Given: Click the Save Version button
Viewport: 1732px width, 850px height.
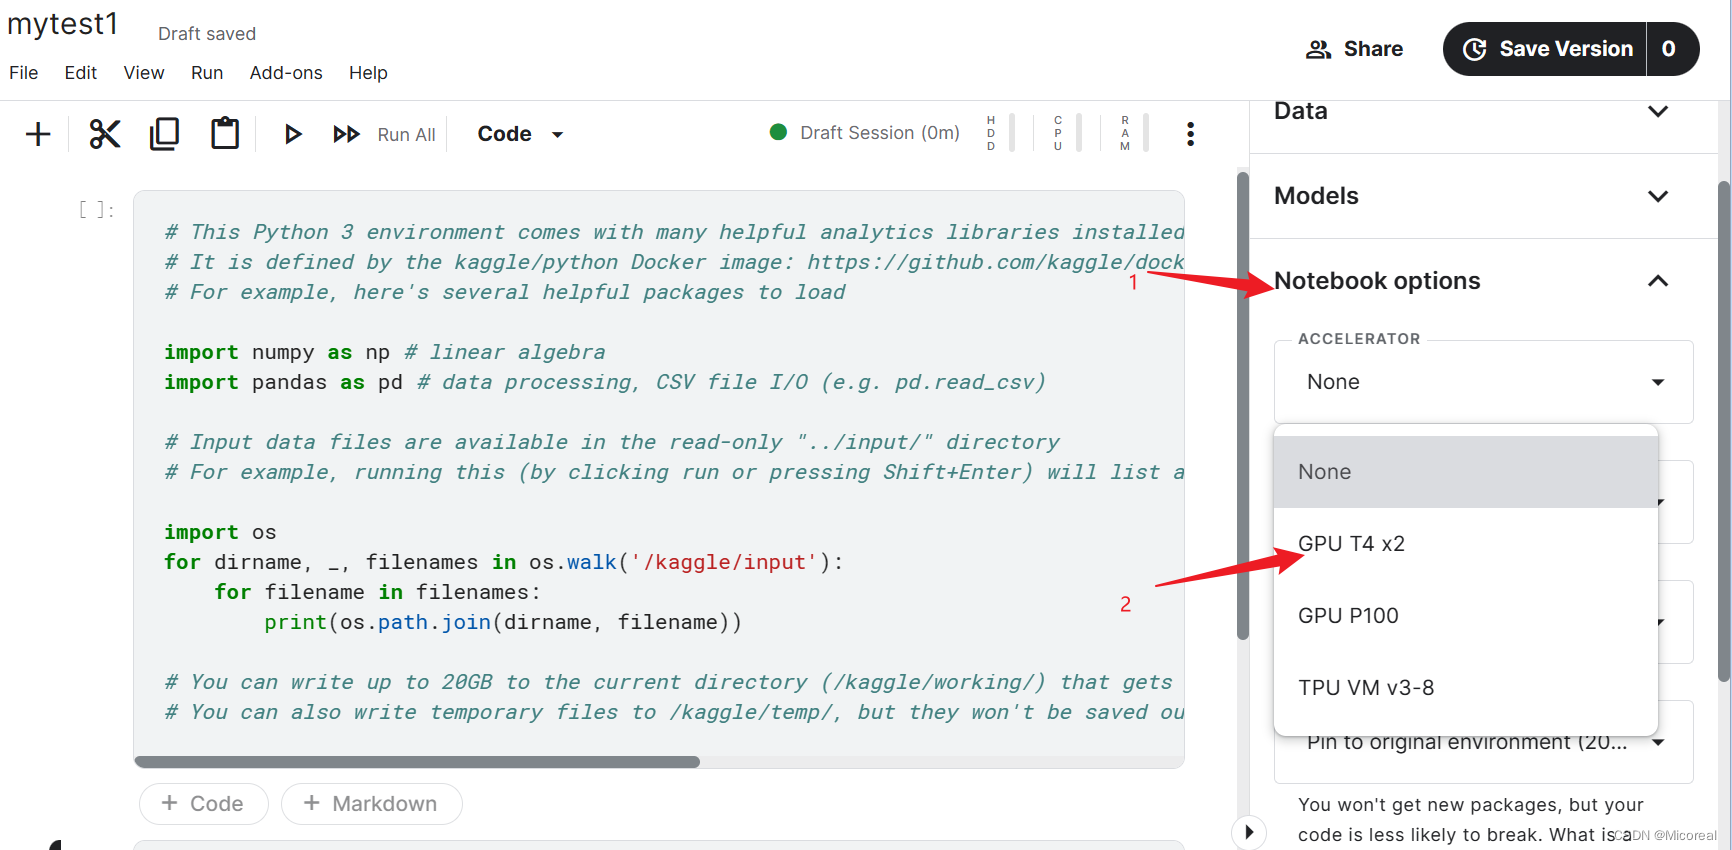Looking at the screenshot, I should pyautogui.click(x=1546, y=49).
